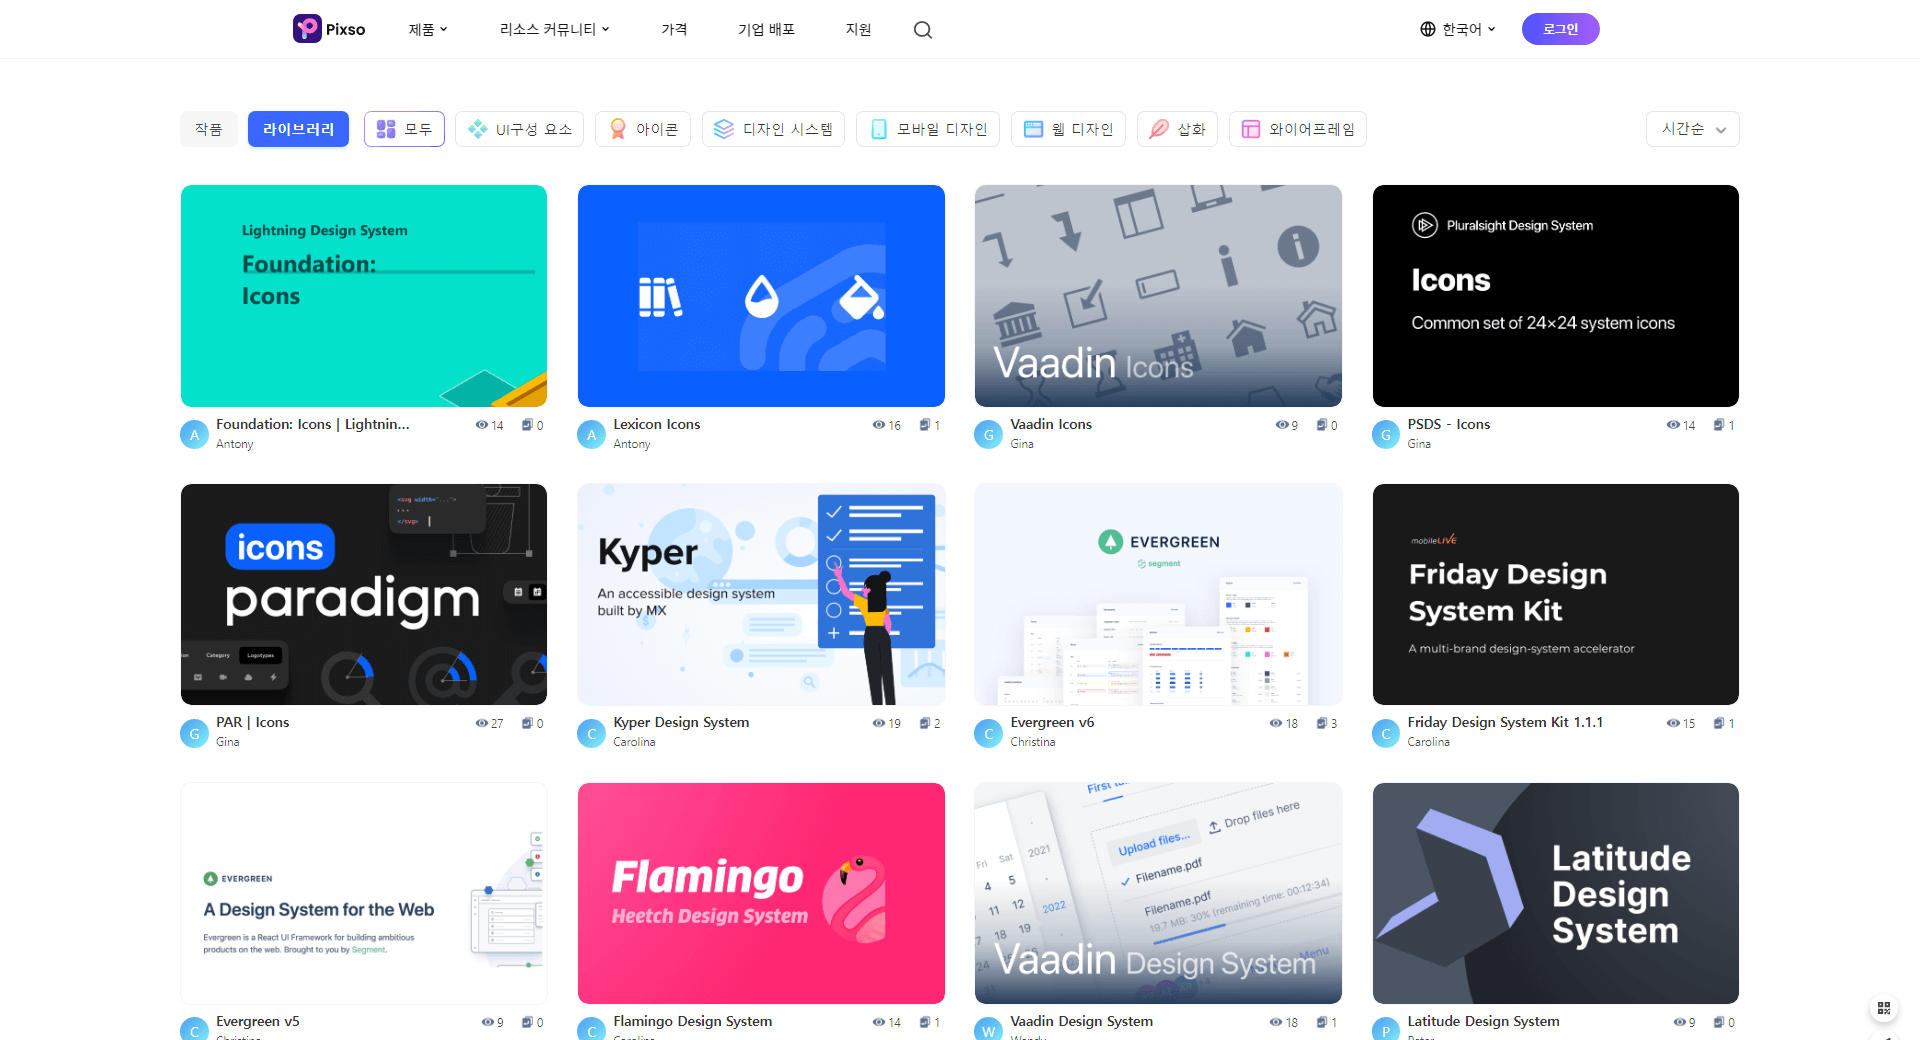Click avatar next to PAR | Icons
The image size is (1920, 1040).
point(194,733)
